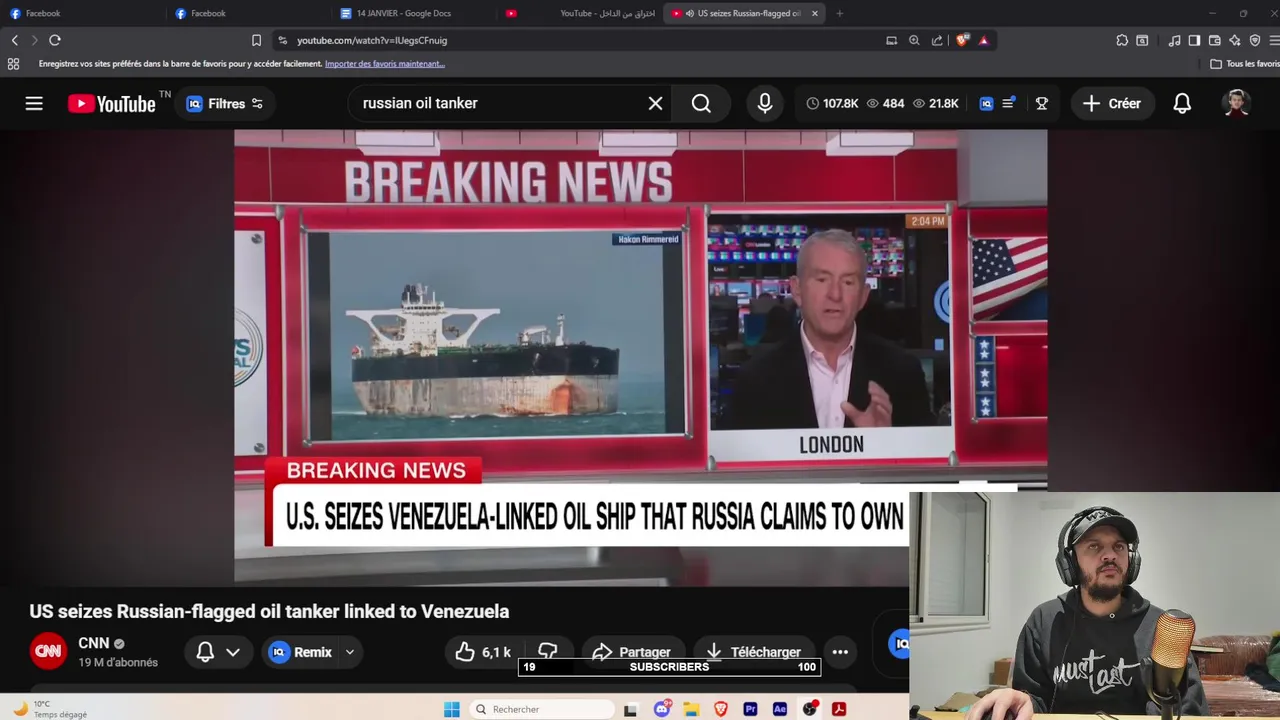Expand the notification chevron dropdown
1280x720 pixels.
pyautogui.click(x=233, y=652)
